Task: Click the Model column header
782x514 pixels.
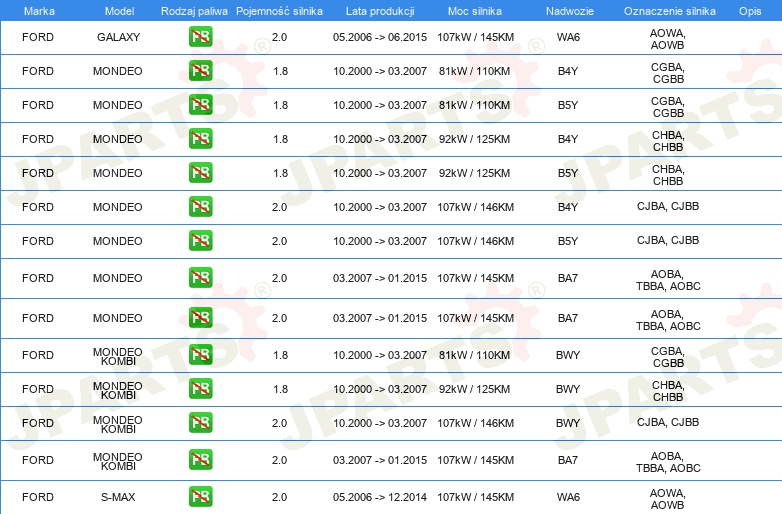Action: (x=119, y=11)
